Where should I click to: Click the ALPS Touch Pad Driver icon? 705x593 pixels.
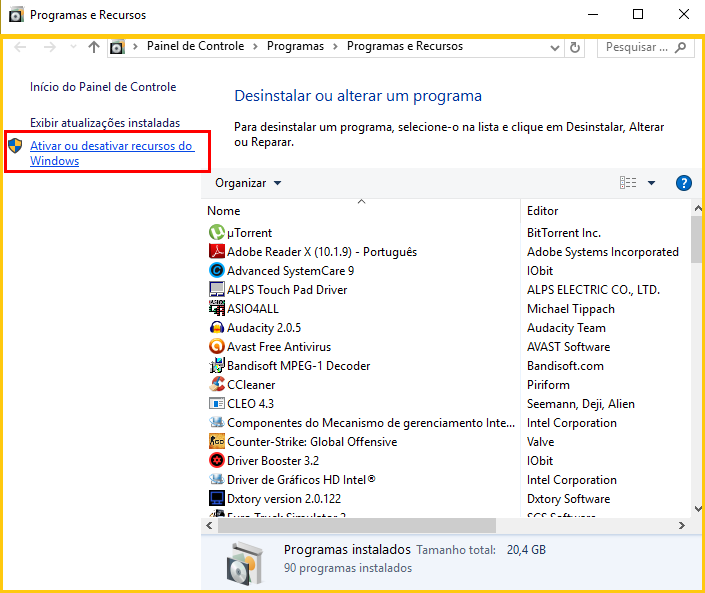point(217,289)
